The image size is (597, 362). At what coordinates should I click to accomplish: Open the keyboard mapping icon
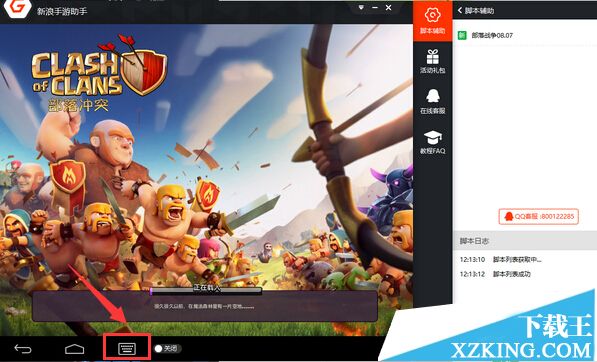coord(127,348)
